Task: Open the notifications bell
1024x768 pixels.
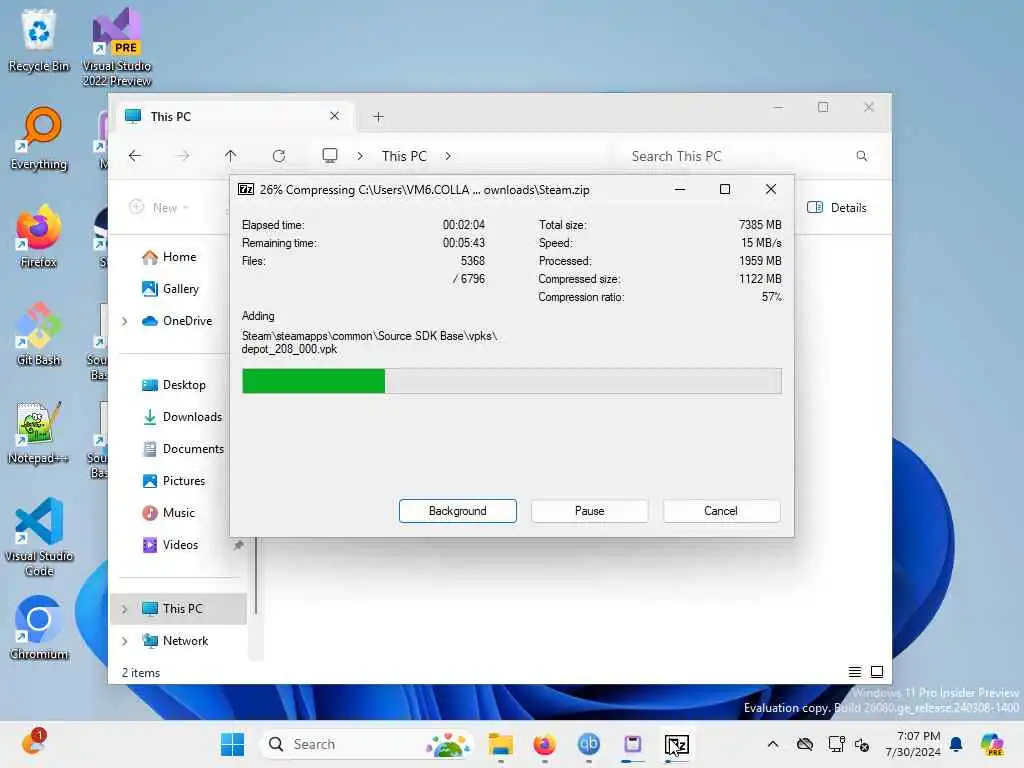Action: point(956,744)
